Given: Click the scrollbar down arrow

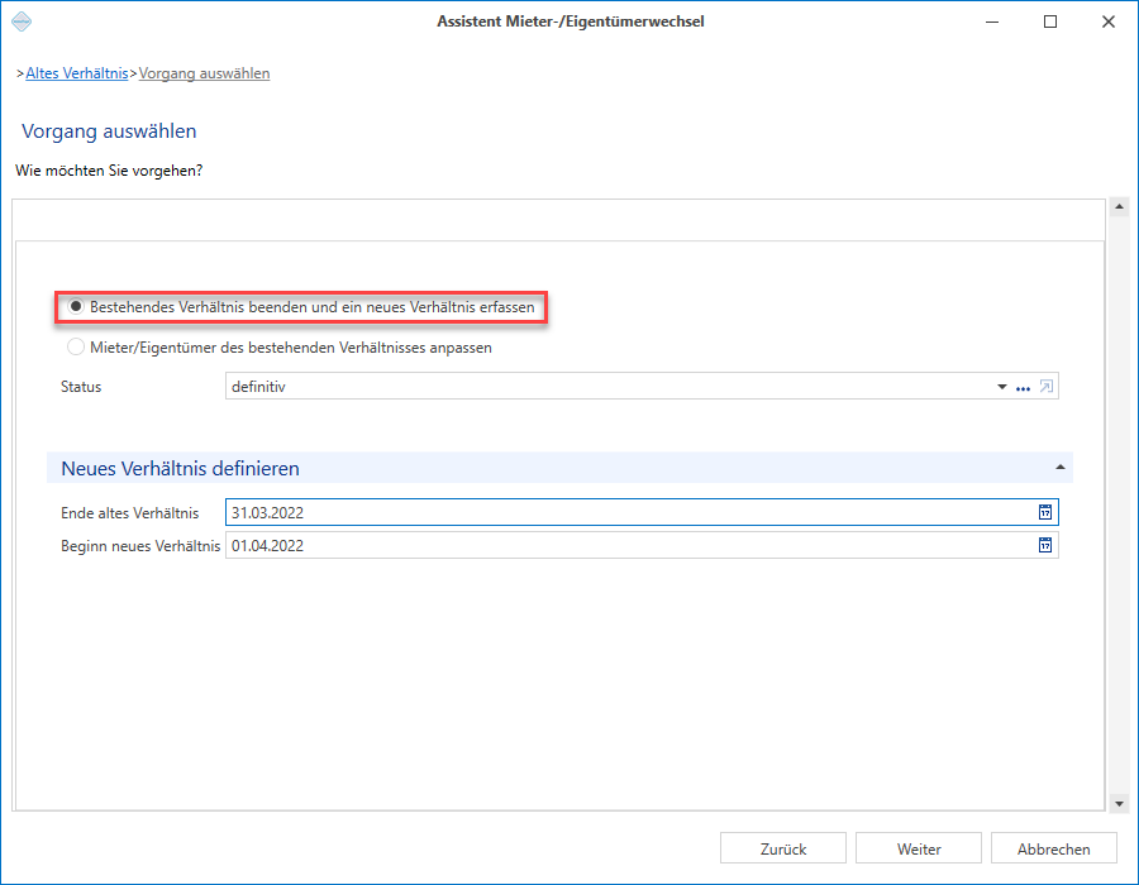Looking at the screenshot, I should click(x=1119, y=803).
